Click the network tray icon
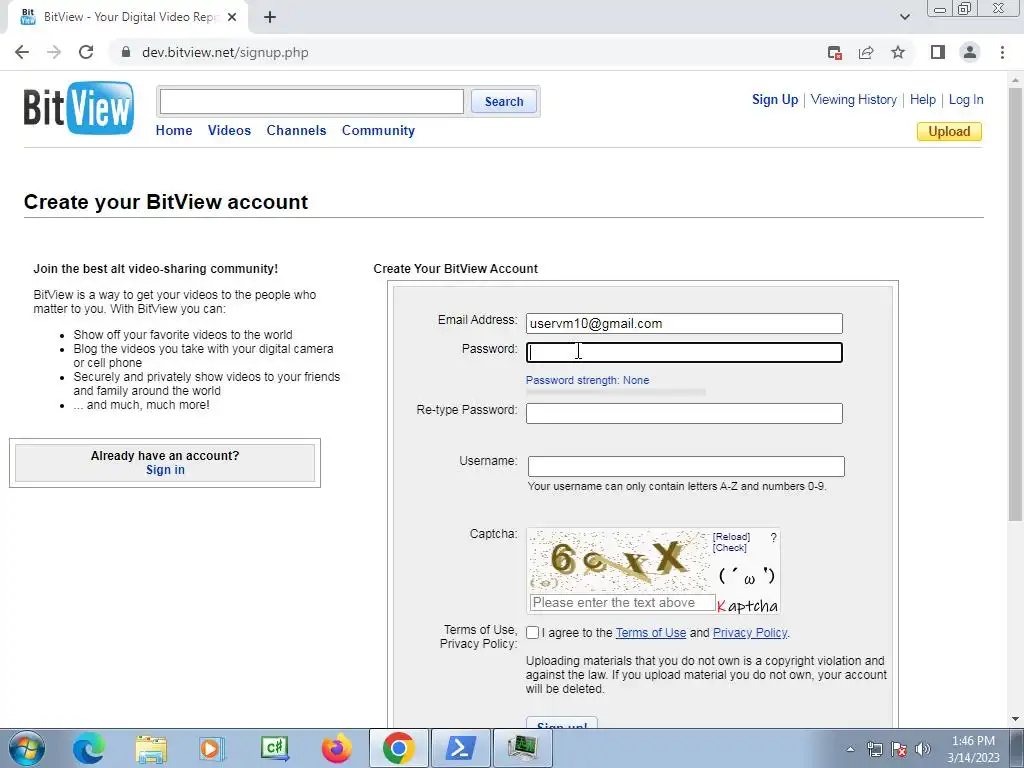This screenshot has width=1024, height=768. pyautogui.click(x=874, y=749)
